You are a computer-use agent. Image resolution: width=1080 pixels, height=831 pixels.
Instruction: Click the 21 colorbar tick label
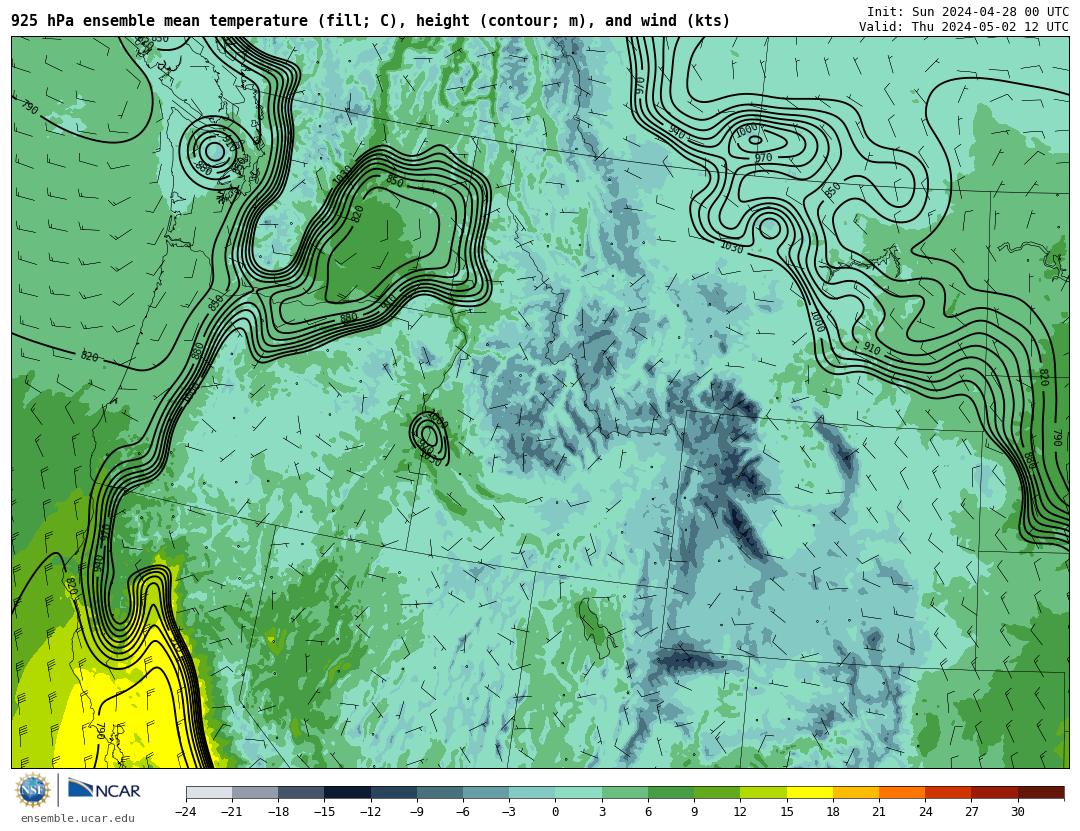879,812
